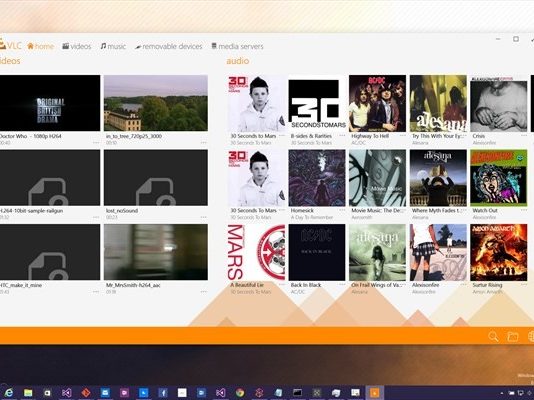Click the VLC cone logo
The width and height of the screenshot is (534, 400).
coord(2,45)
